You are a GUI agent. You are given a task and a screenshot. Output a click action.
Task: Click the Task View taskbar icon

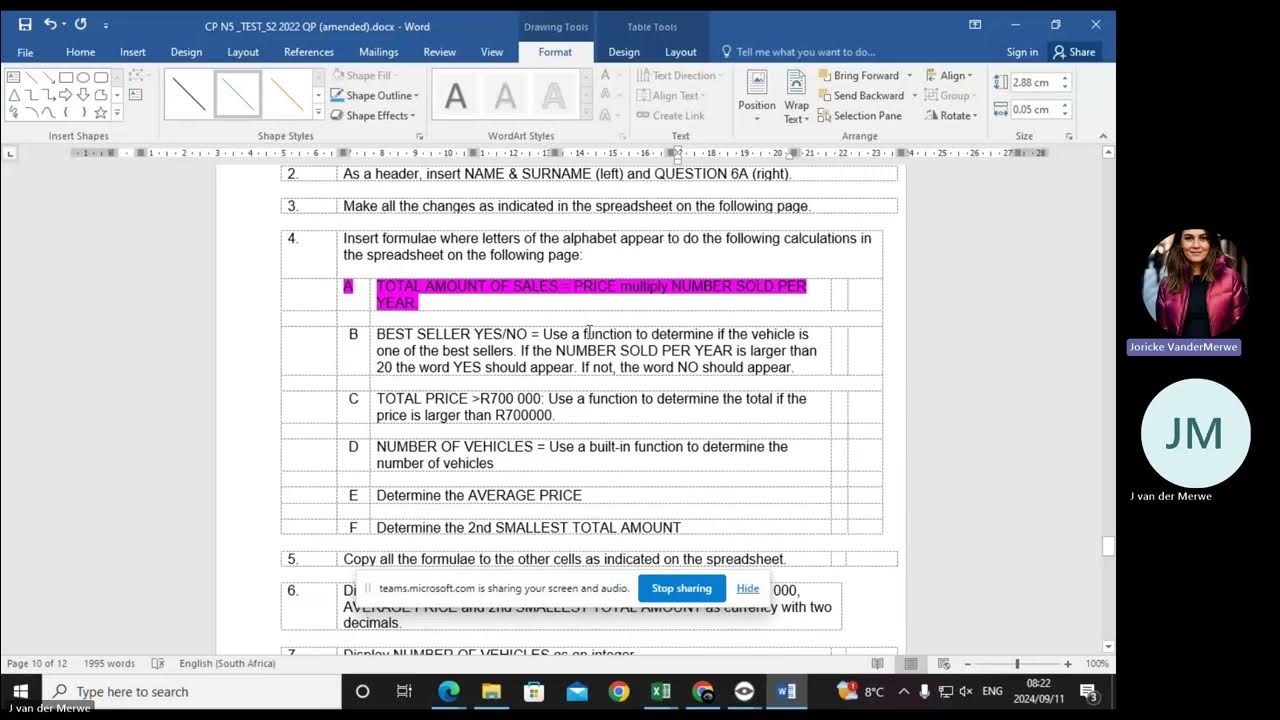[x=404, y=691]
